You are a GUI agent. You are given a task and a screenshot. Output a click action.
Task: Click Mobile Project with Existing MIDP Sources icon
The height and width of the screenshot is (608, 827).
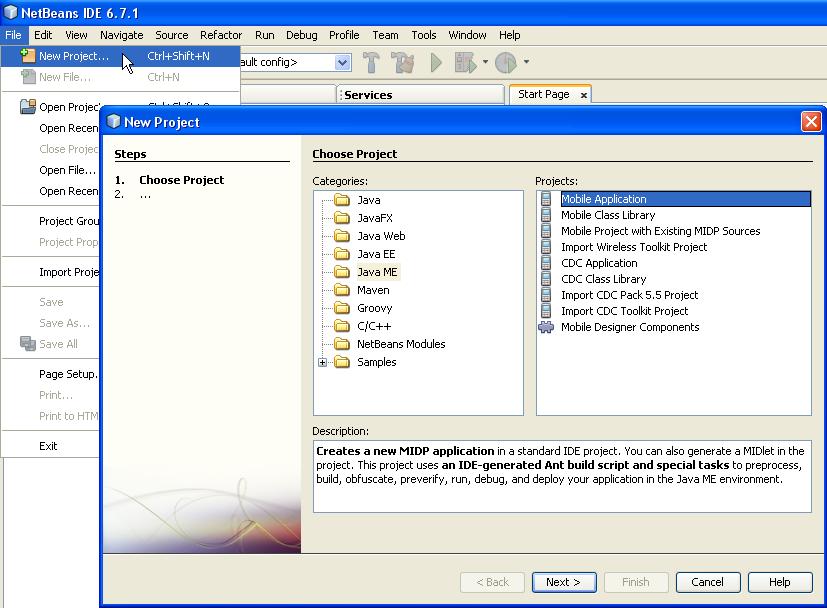(x=546, y=231)
